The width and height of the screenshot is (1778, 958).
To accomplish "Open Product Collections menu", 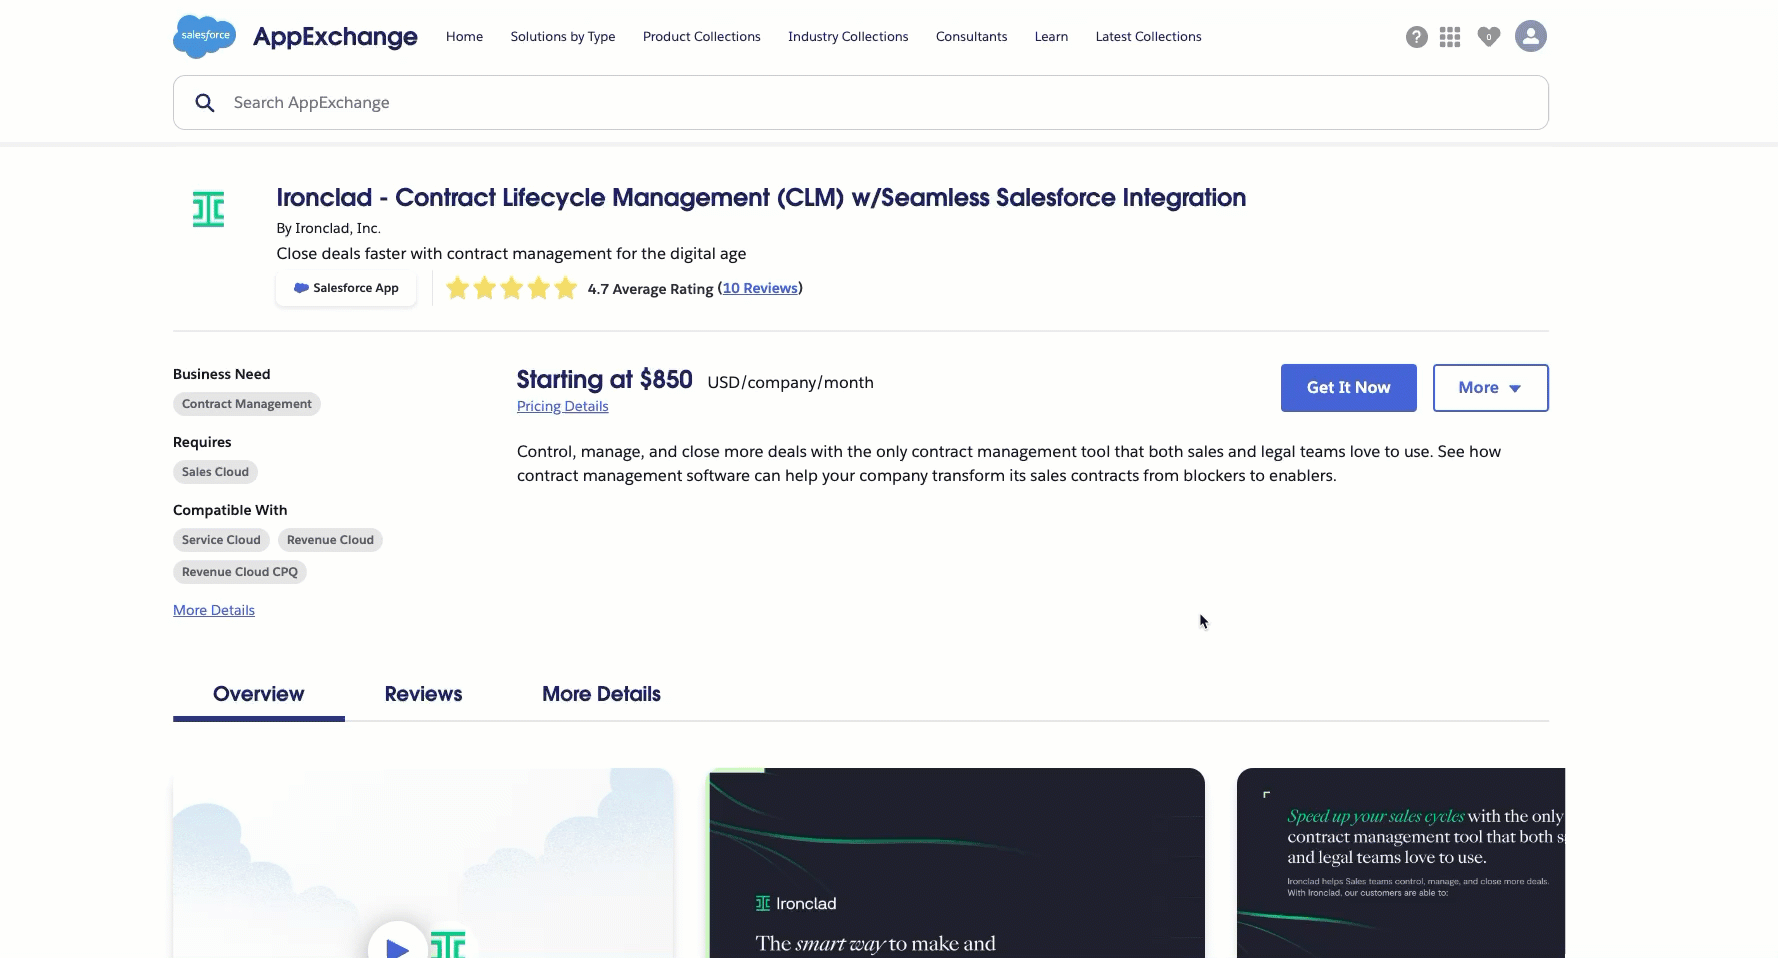I will pos(702,37).
